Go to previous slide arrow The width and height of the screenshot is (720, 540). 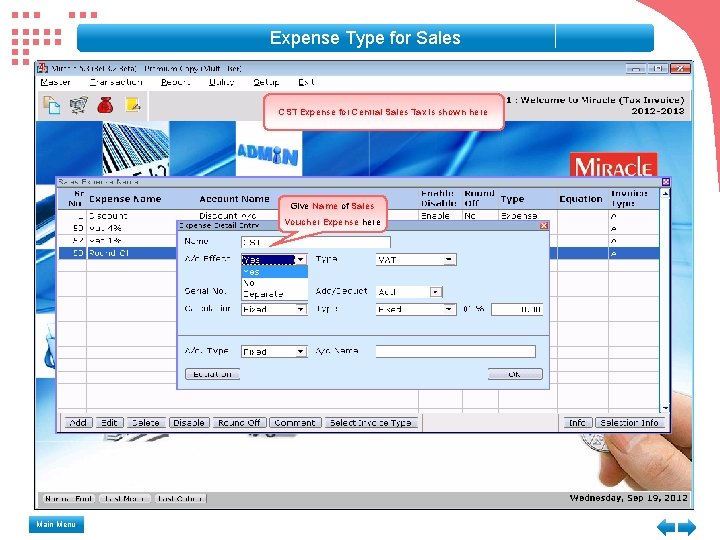coord(666,527)
